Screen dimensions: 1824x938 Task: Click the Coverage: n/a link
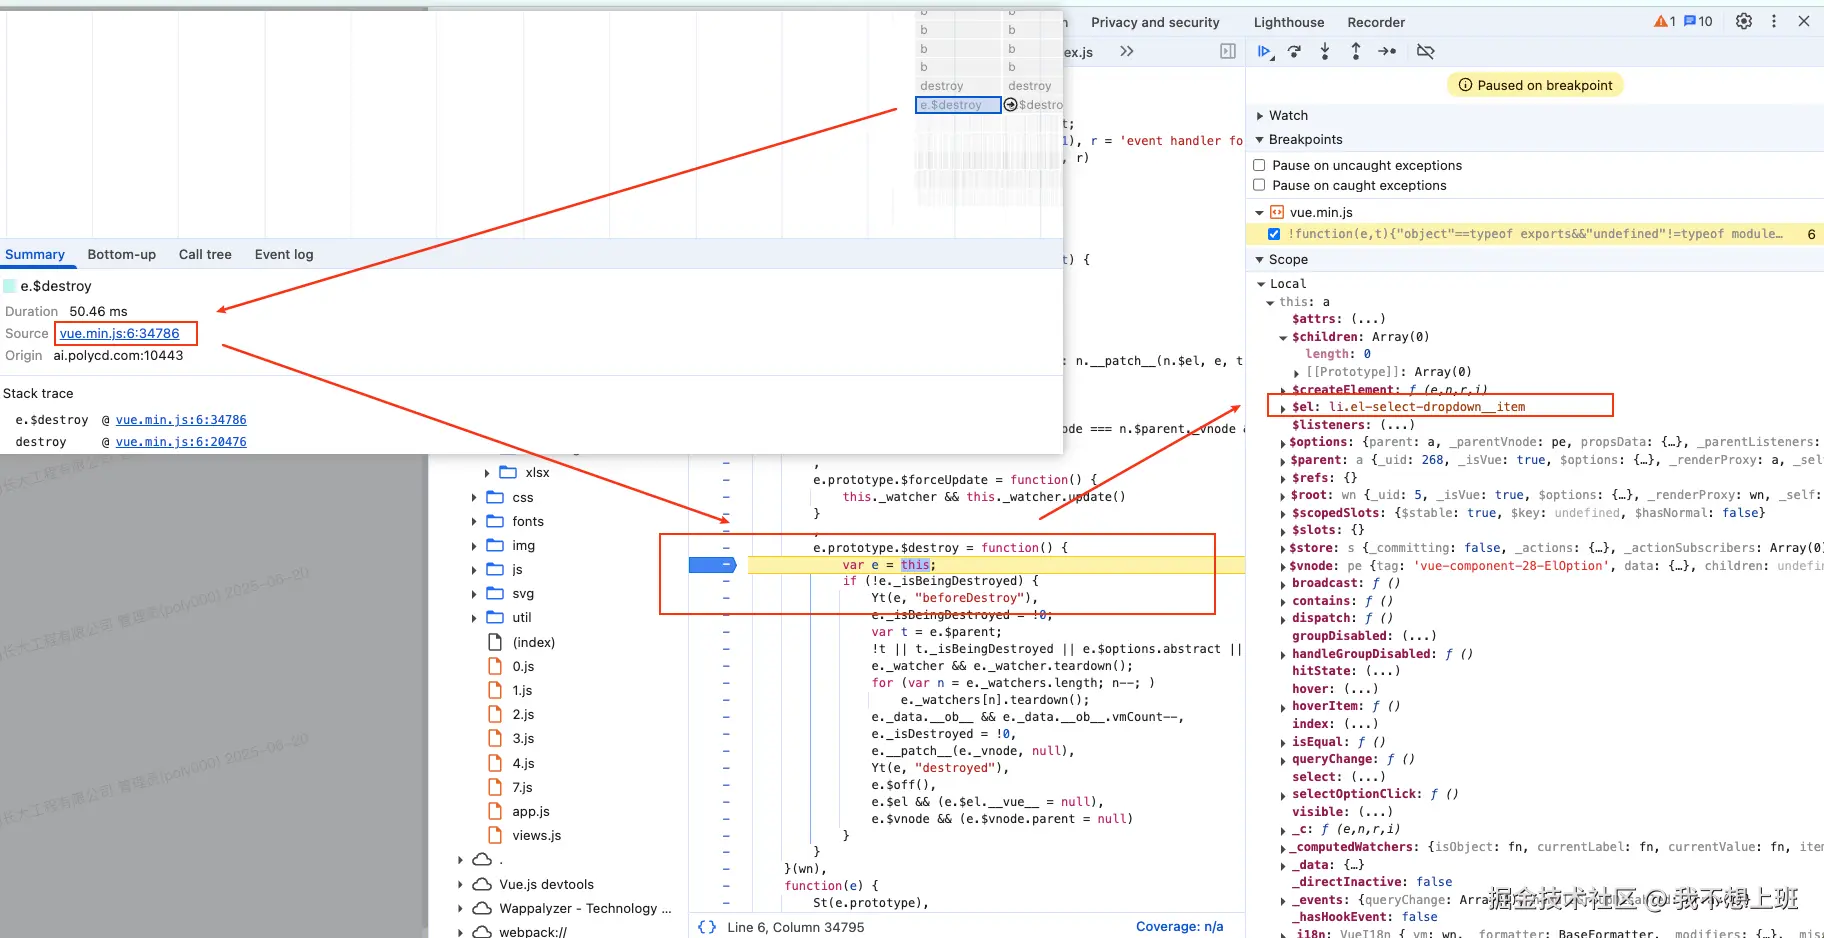1180,927
